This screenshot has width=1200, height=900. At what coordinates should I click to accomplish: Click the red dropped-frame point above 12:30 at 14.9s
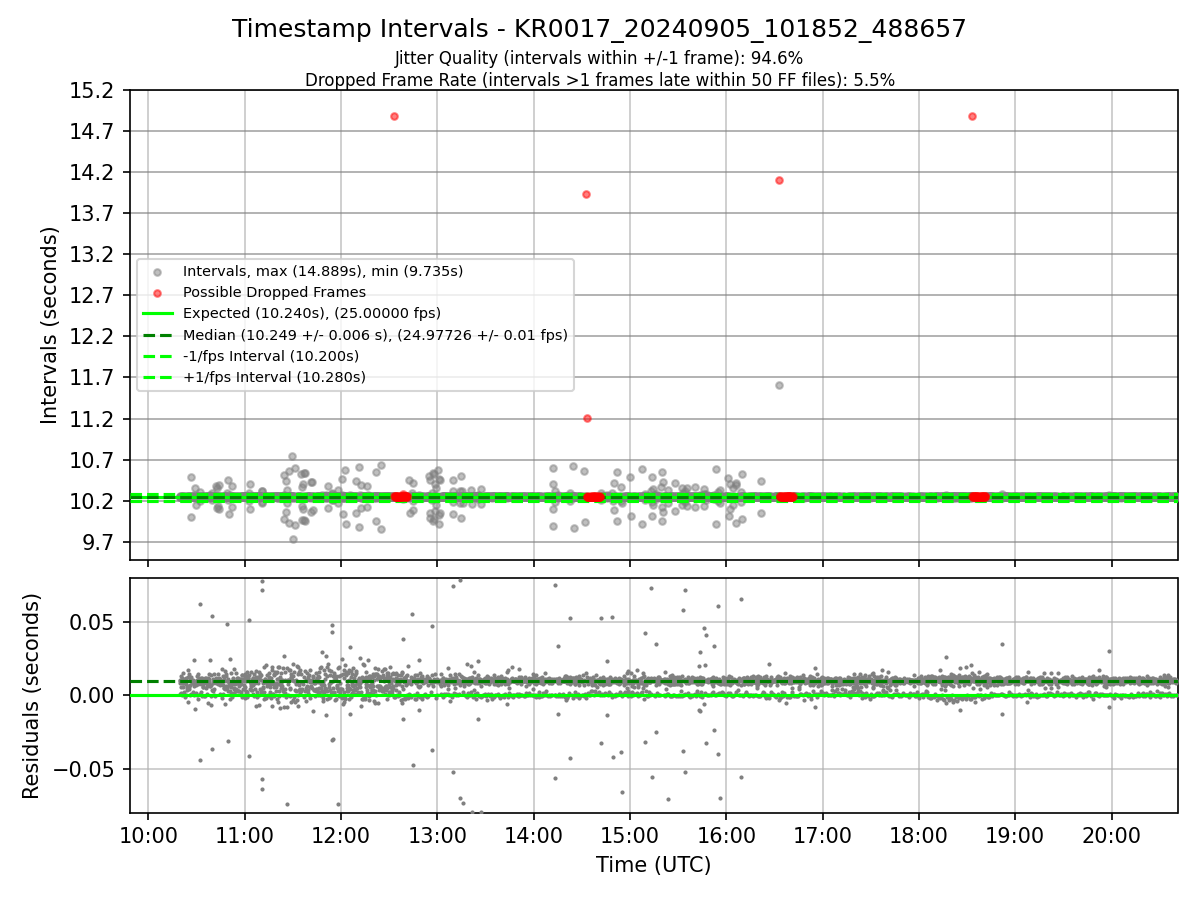(x=394, y=116)
